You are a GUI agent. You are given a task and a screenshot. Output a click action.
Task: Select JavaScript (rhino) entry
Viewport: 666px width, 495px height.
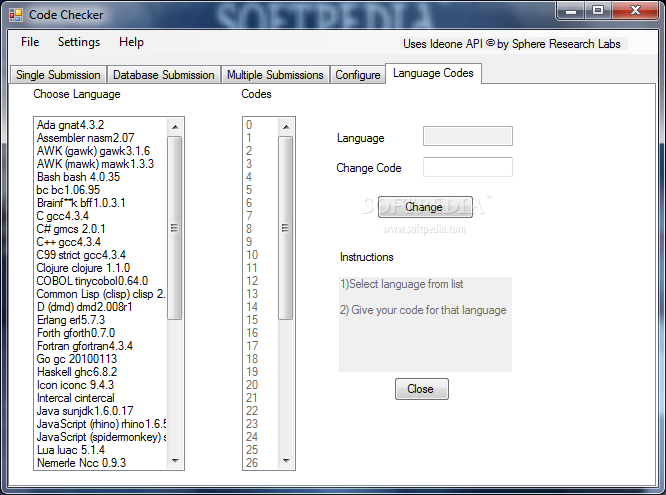101,424
